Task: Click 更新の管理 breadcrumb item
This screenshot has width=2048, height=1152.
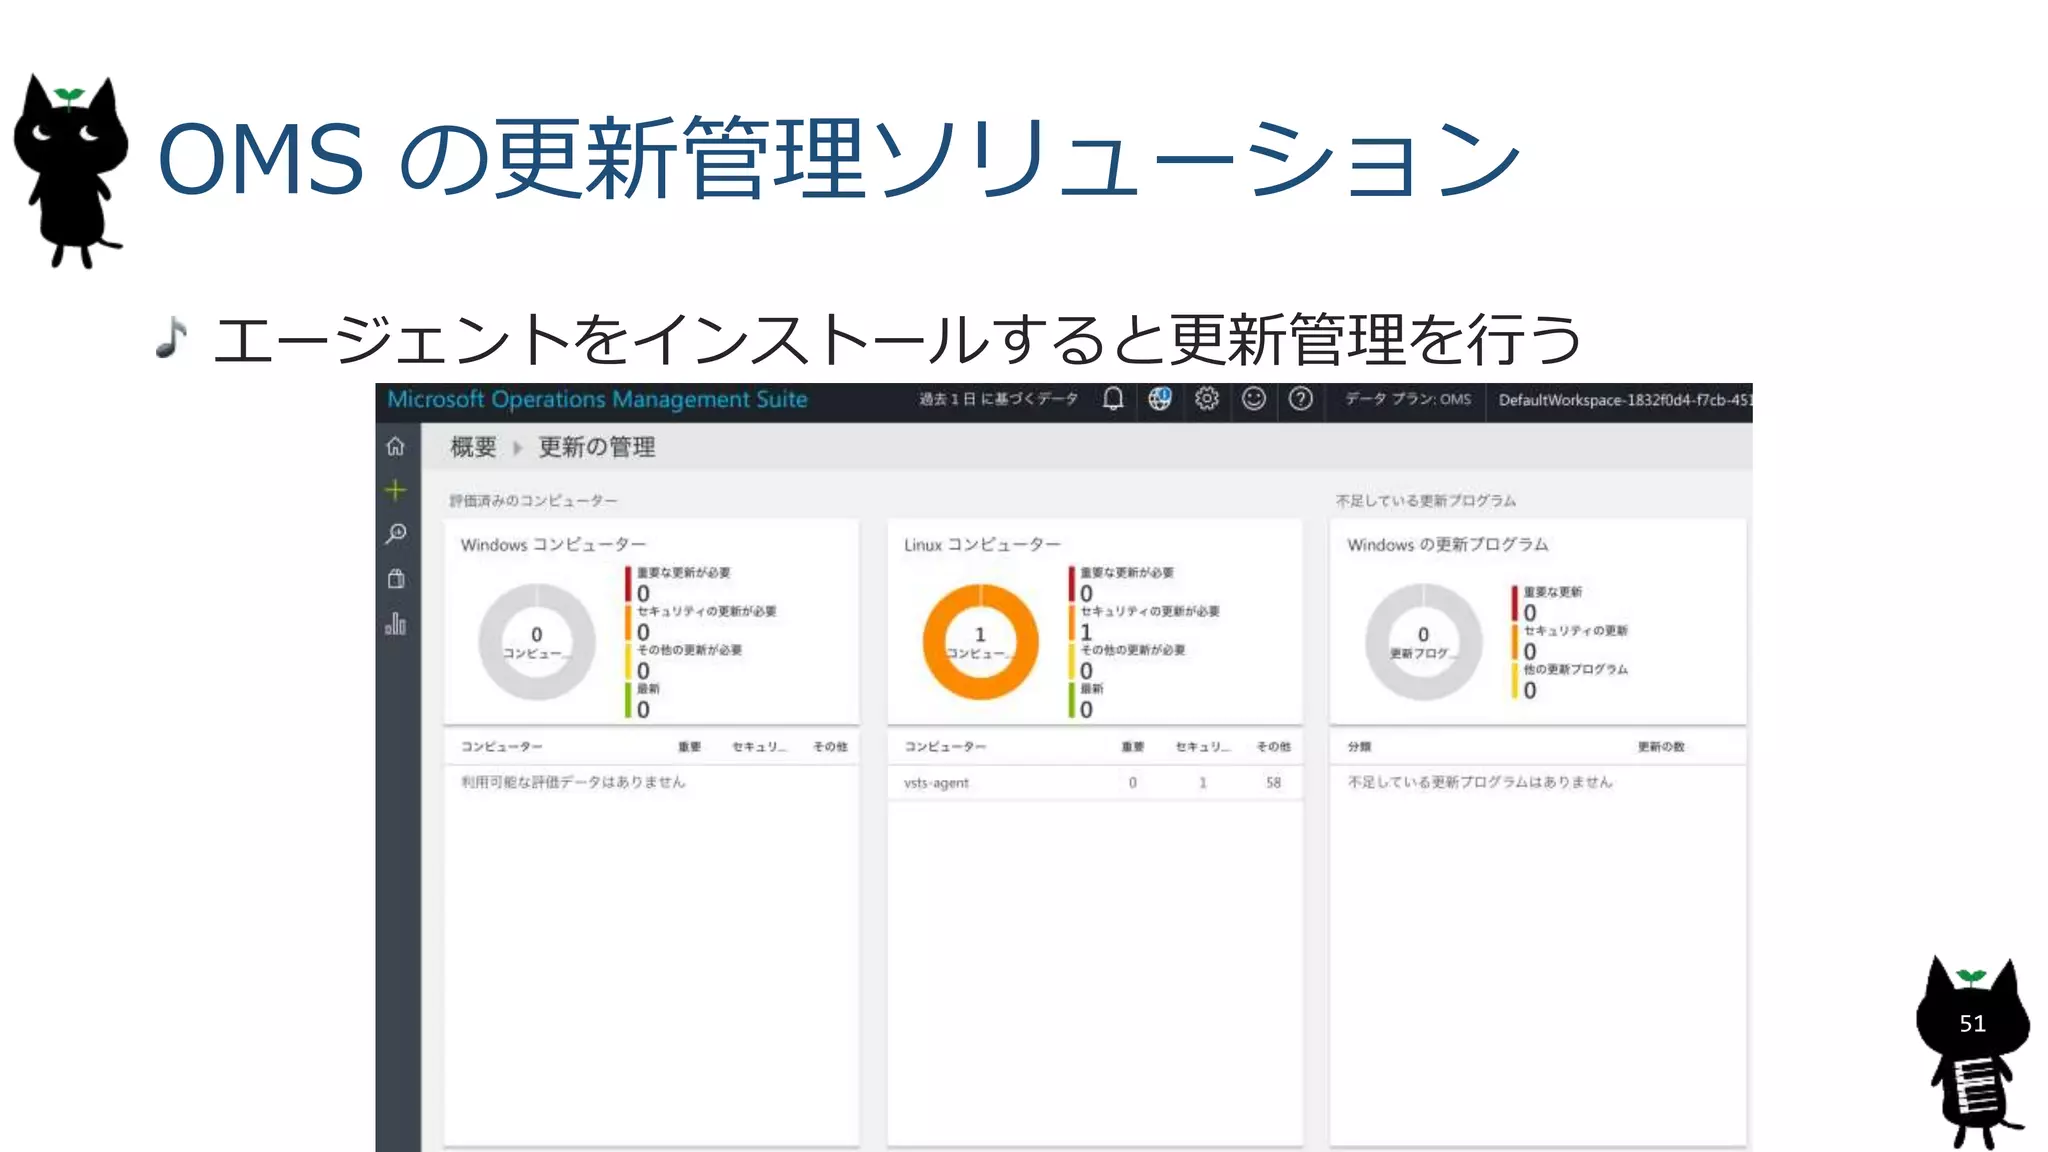Action: pyautogui.click(x=597, y=447)
